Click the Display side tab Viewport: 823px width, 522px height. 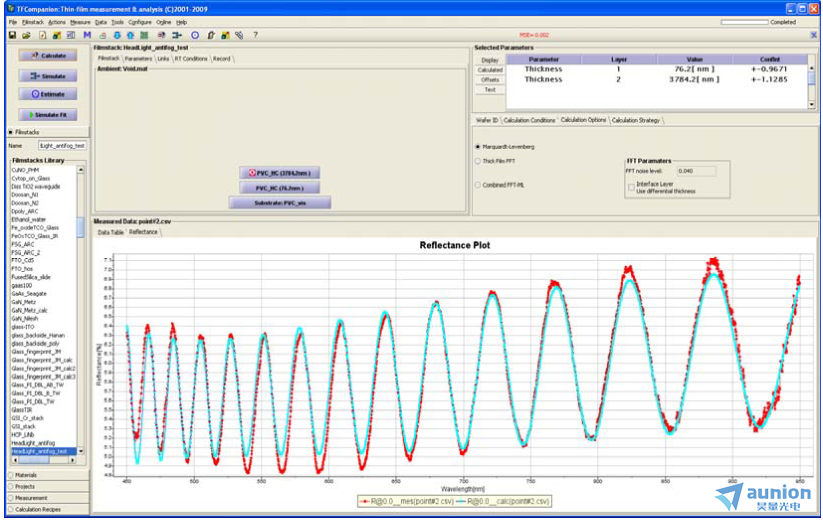[x=490, y=60]
